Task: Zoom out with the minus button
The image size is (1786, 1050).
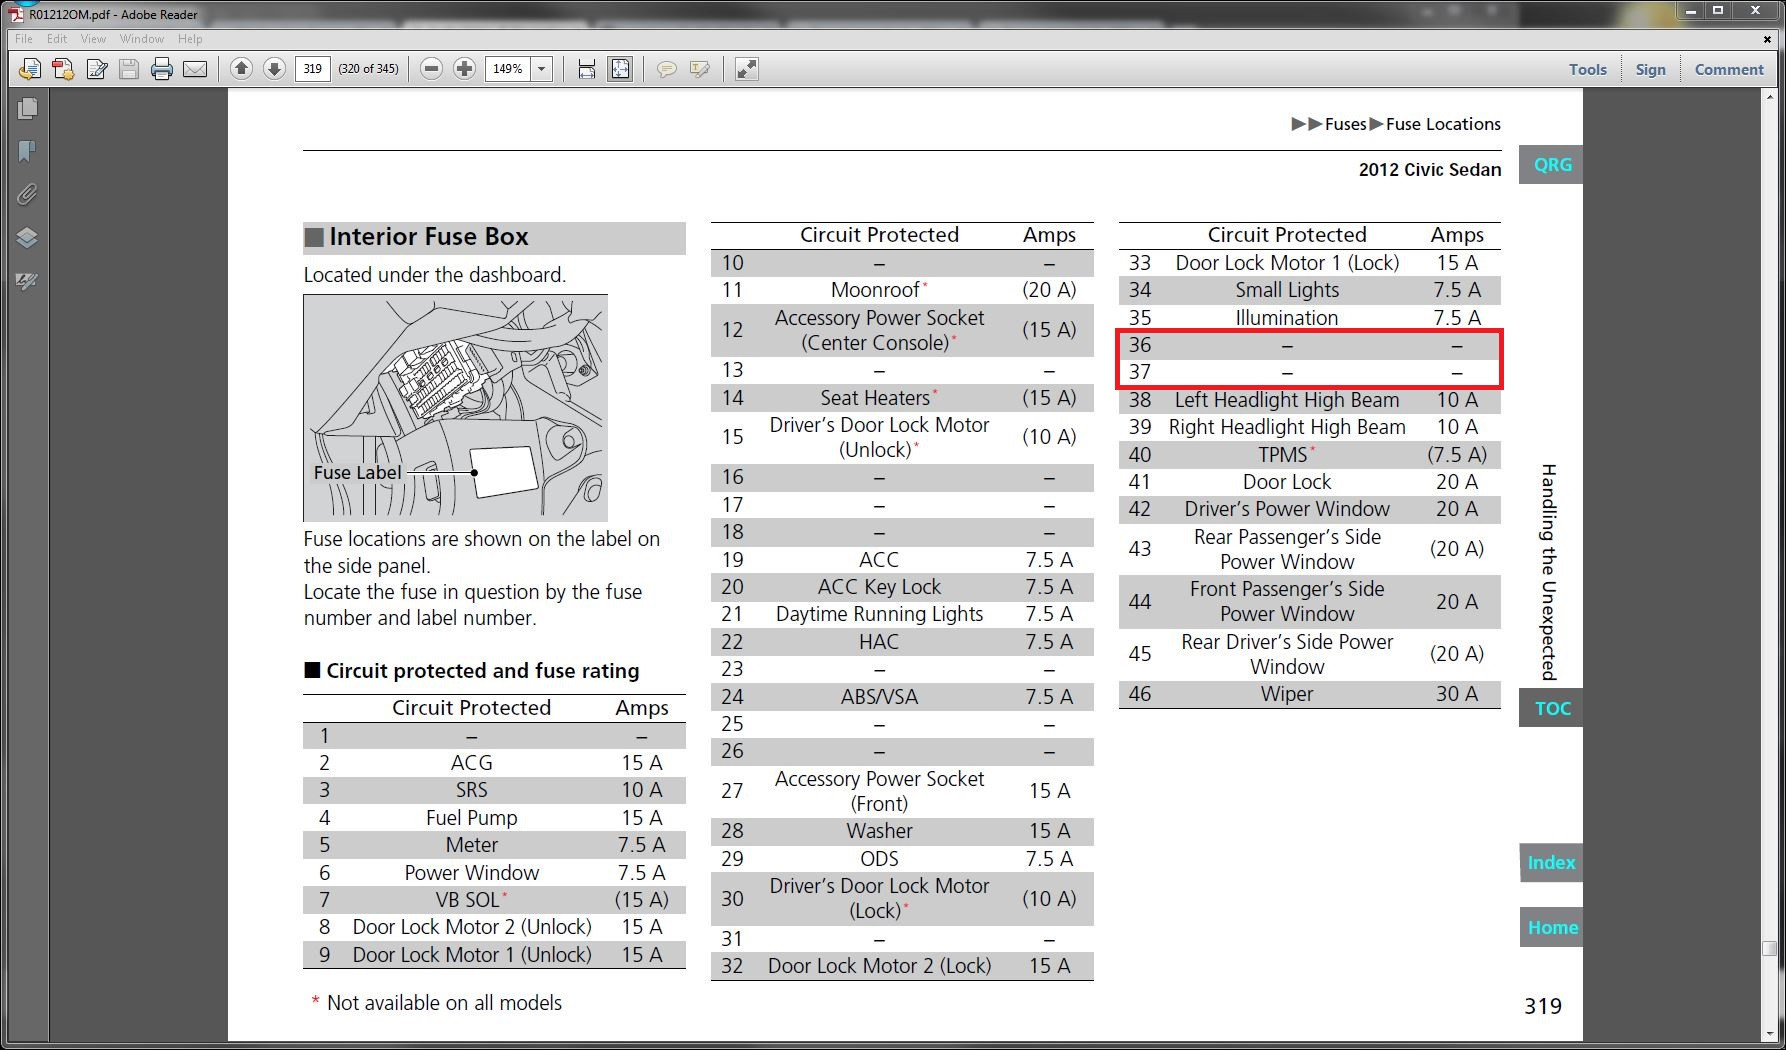Action: 431,69
